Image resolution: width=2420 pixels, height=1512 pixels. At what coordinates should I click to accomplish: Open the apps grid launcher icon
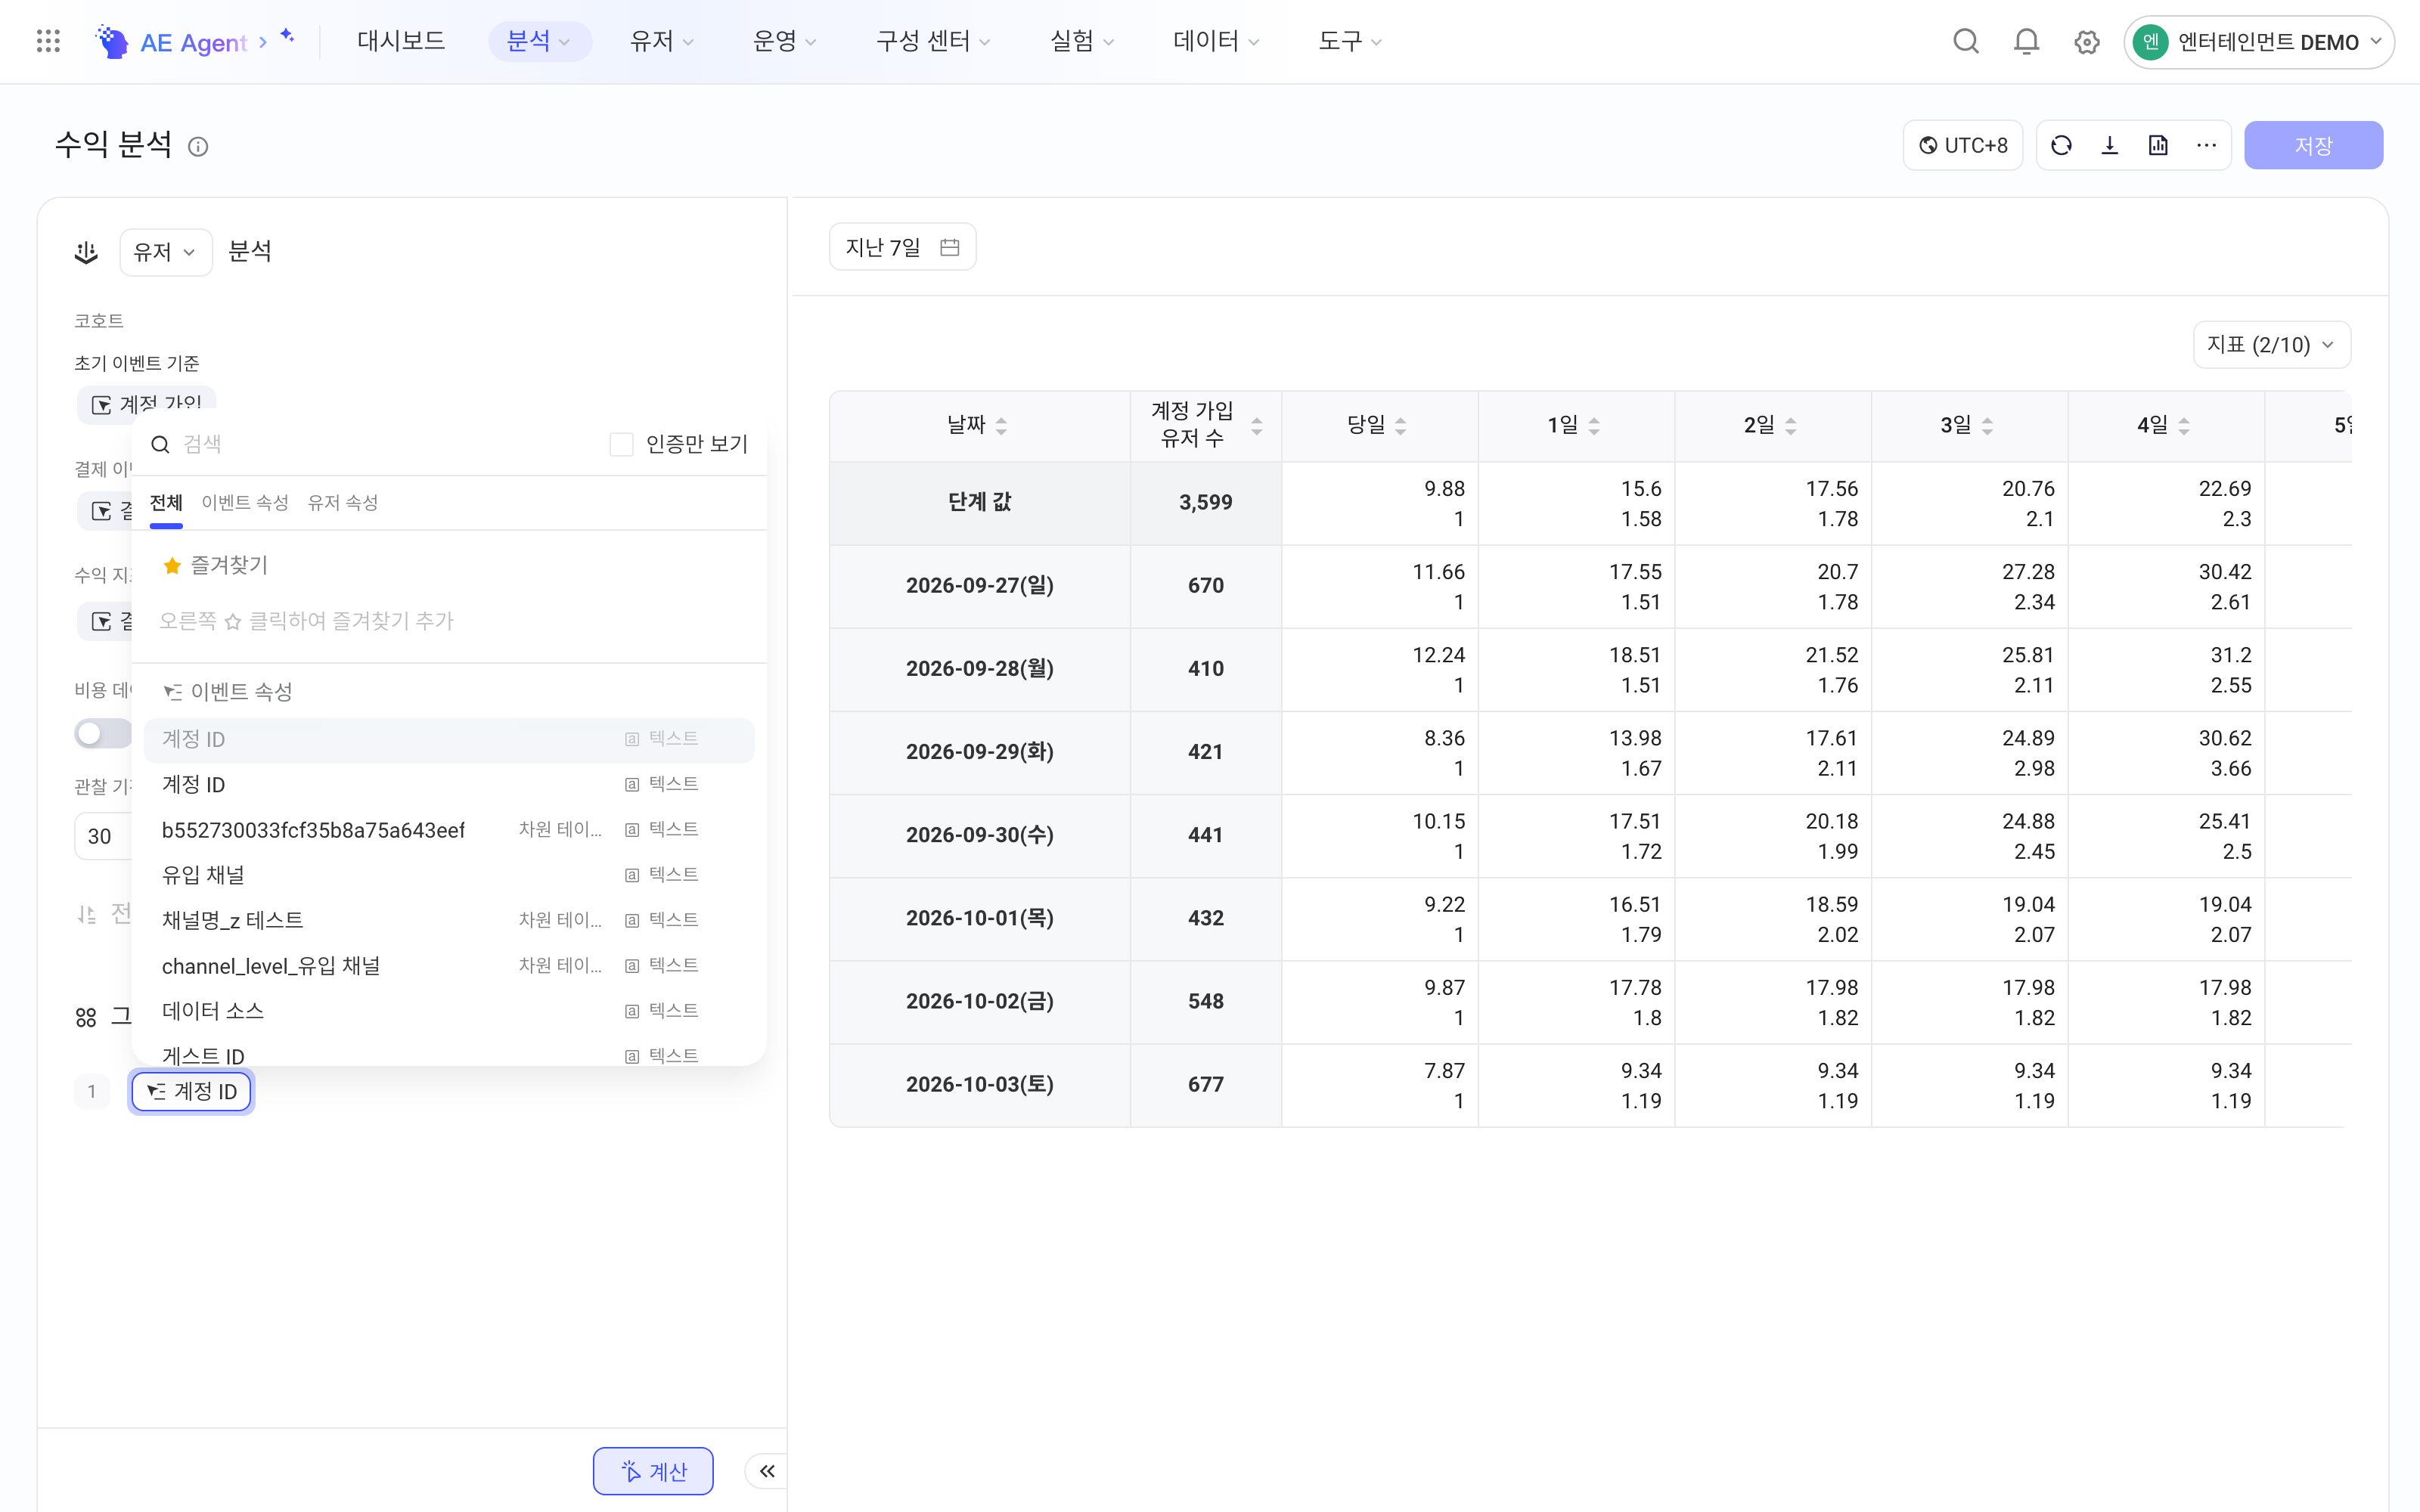(x=48, y=41)
